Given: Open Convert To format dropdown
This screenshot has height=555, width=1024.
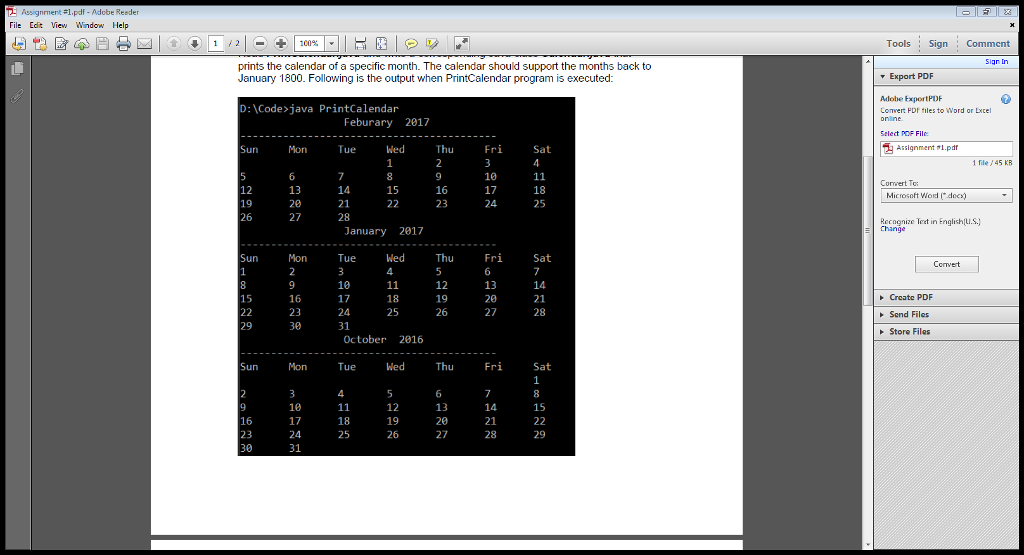Looking at the screenshot, I should (x=946, y=196).
